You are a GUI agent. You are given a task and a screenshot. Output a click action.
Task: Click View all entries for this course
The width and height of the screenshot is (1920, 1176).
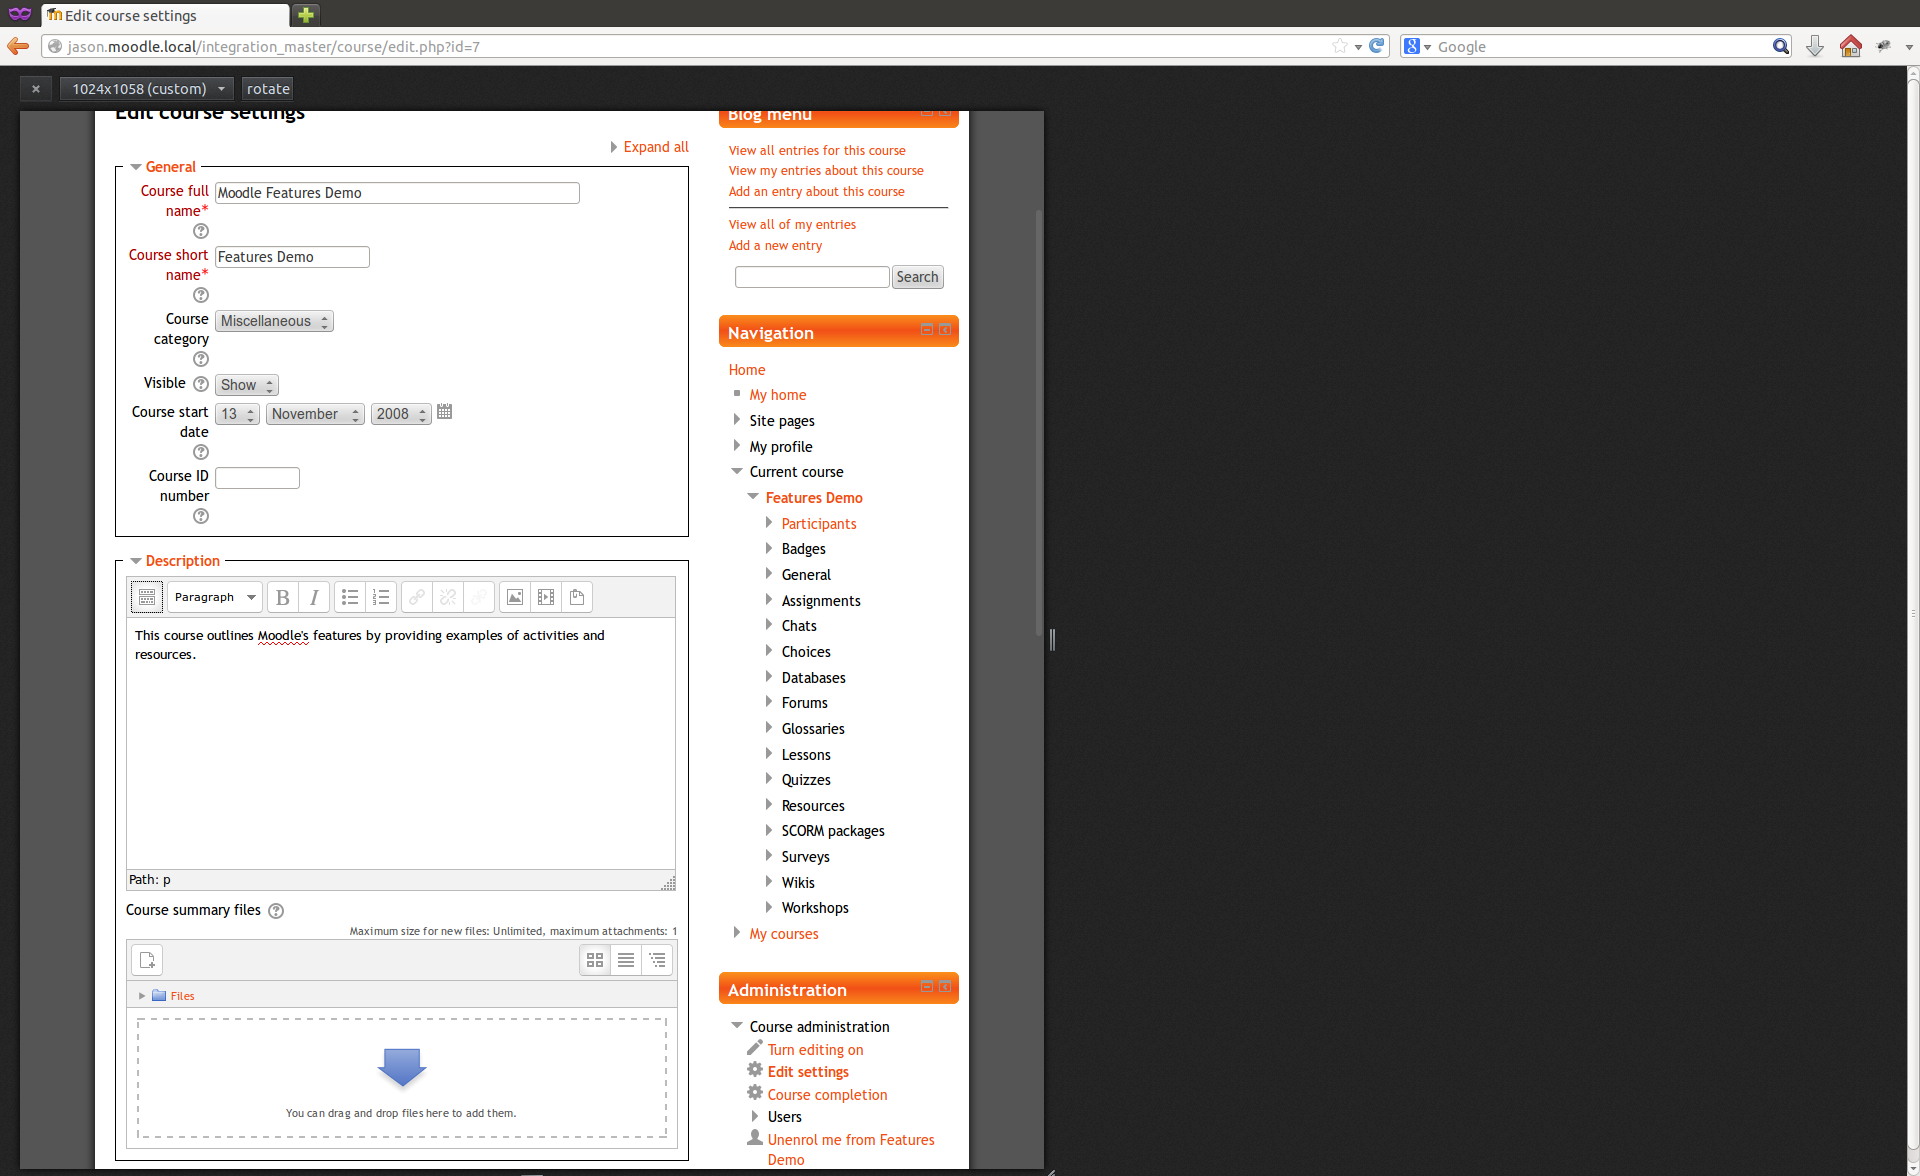(817, 151)
